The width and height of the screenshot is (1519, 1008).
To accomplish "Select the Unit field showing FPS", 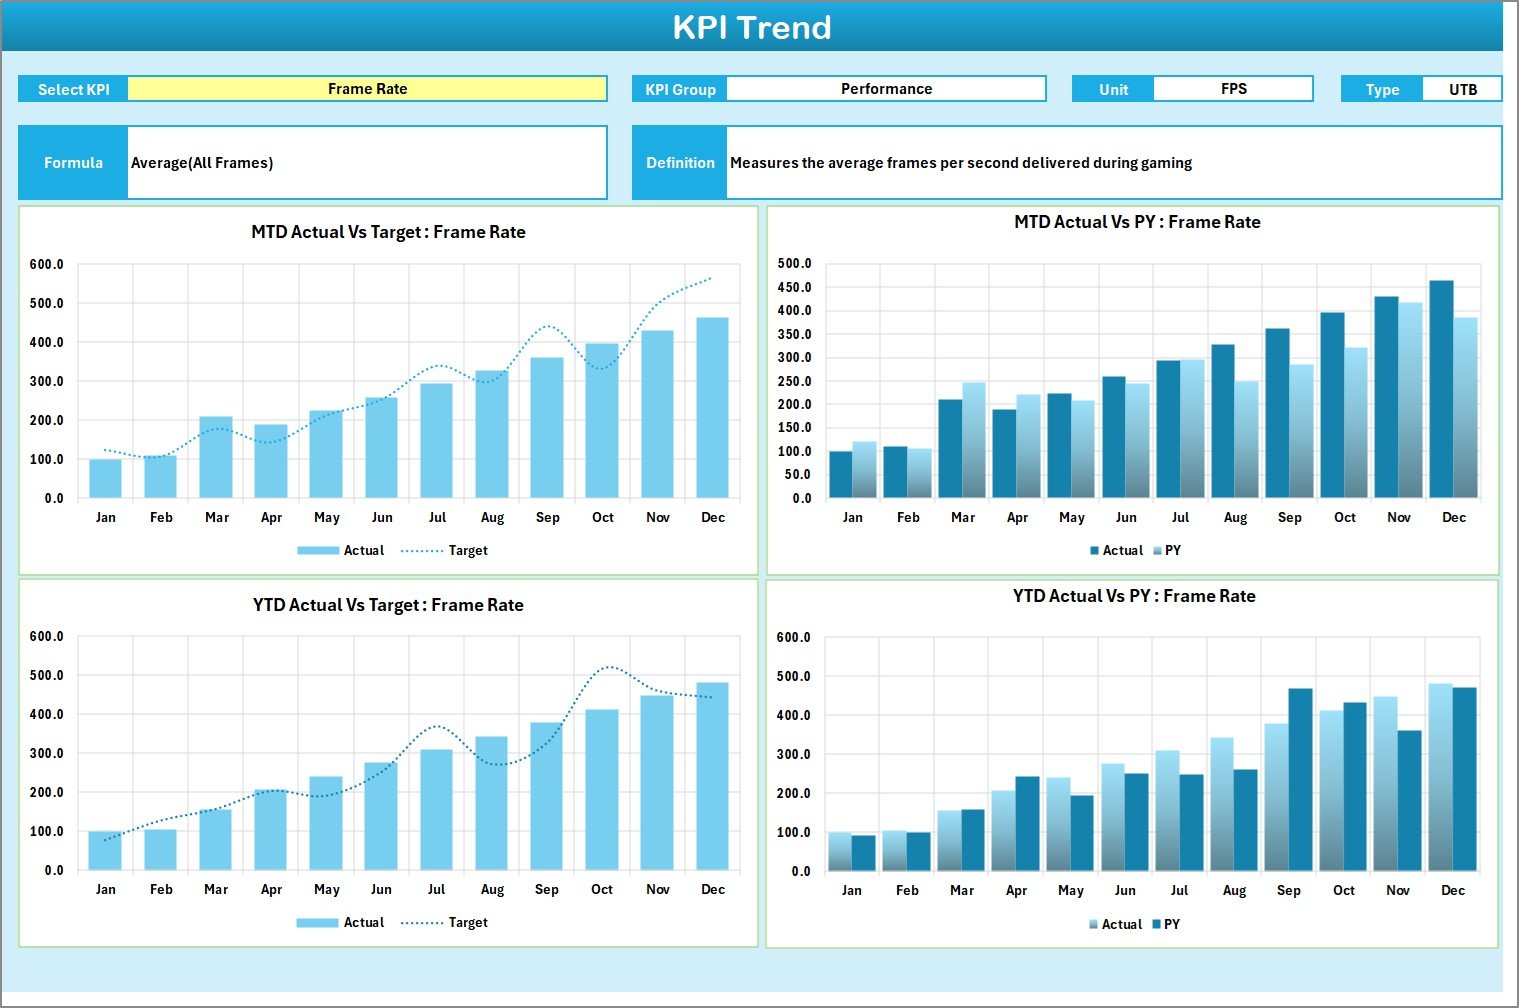I will coord(1233,88).
